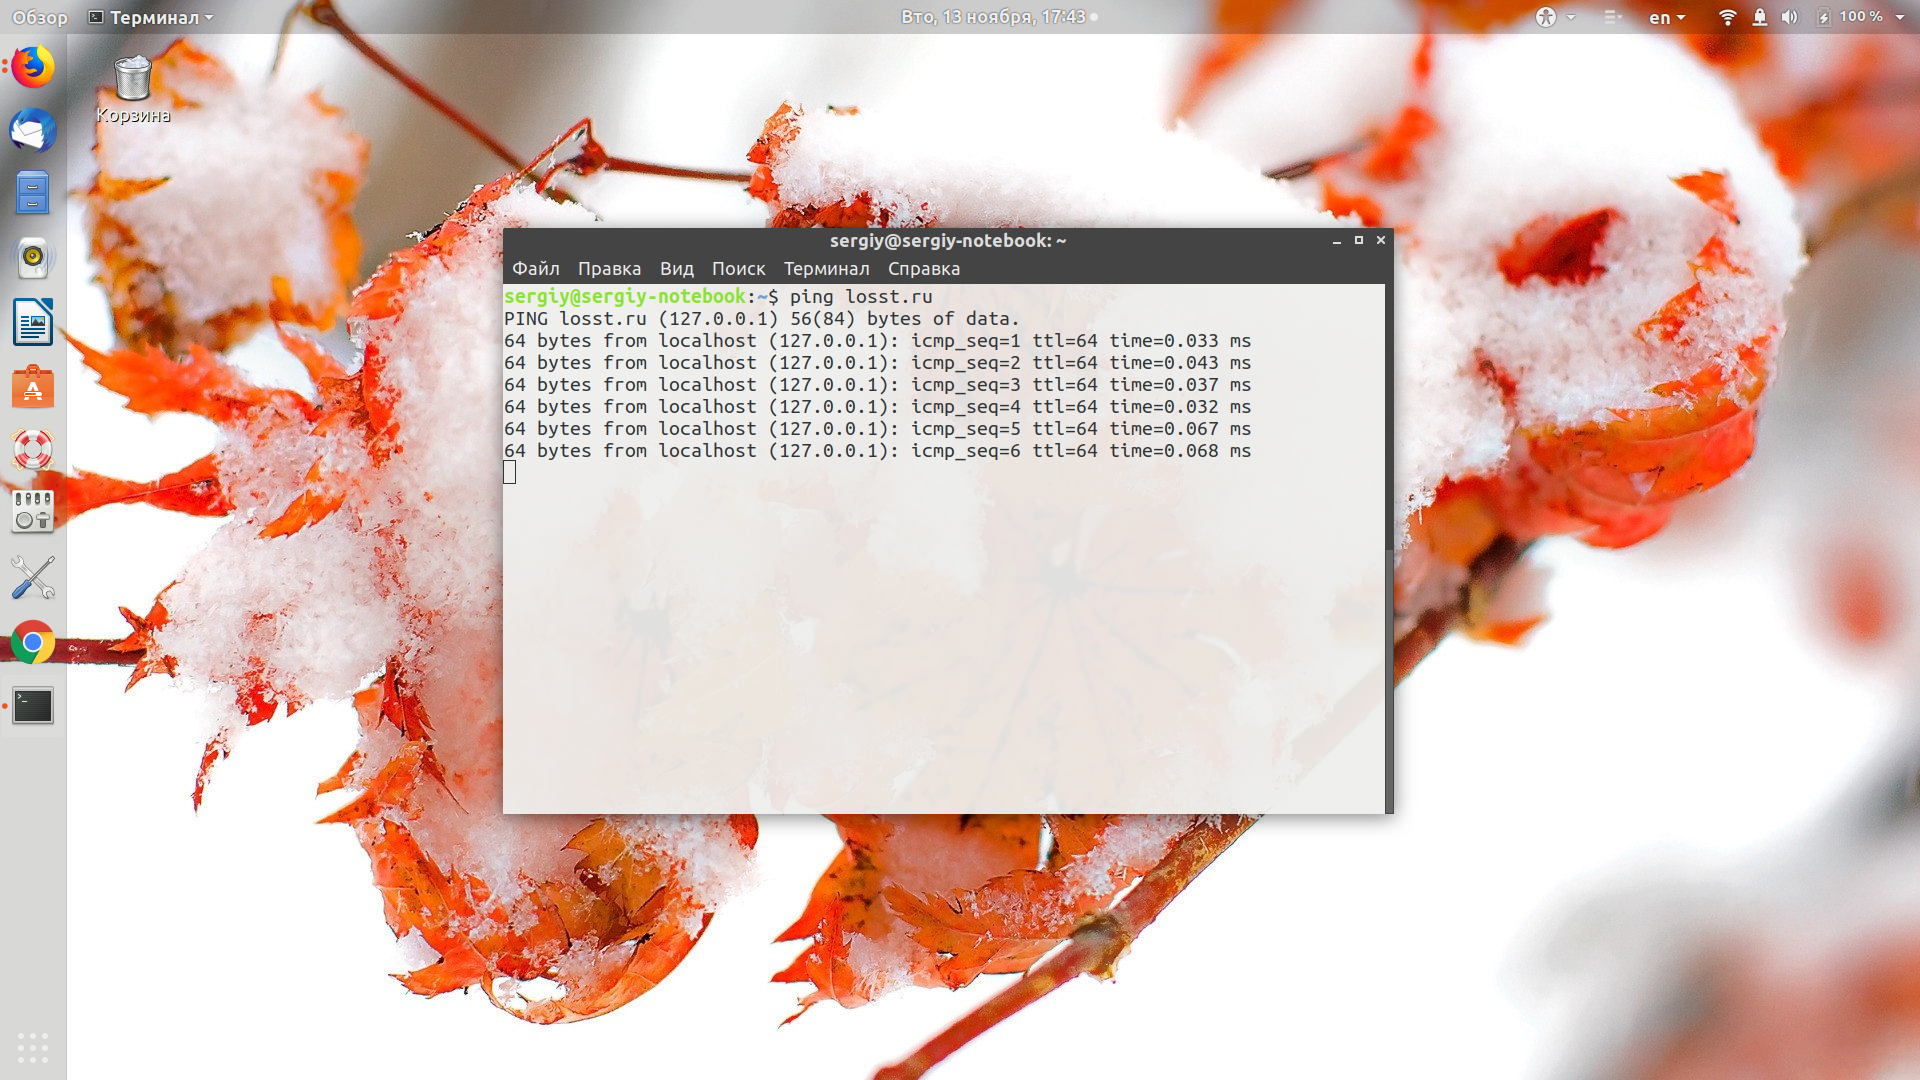Click the battery 100 % indicator

pos(1849,17)
